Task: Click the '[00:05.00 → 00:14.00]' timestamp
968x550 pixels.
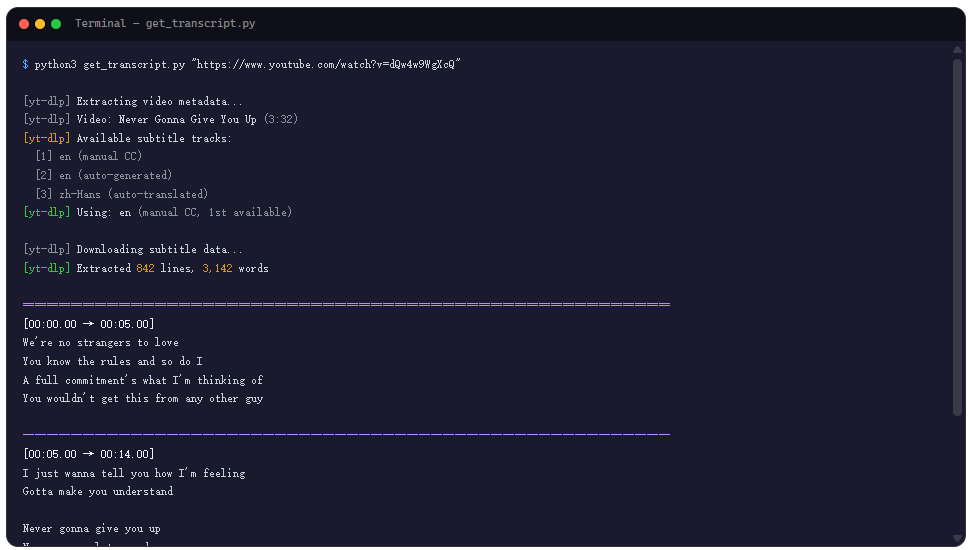Action: (x=88, y=454)
